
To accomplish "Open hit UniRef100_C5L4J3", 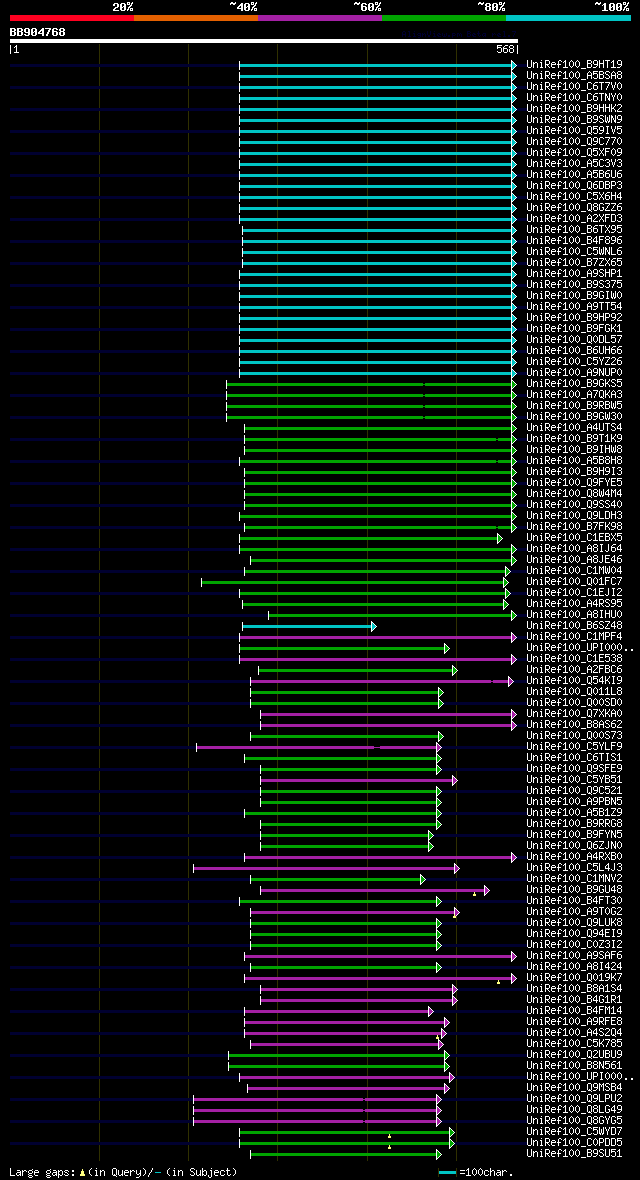I will [x=574, y=867].
